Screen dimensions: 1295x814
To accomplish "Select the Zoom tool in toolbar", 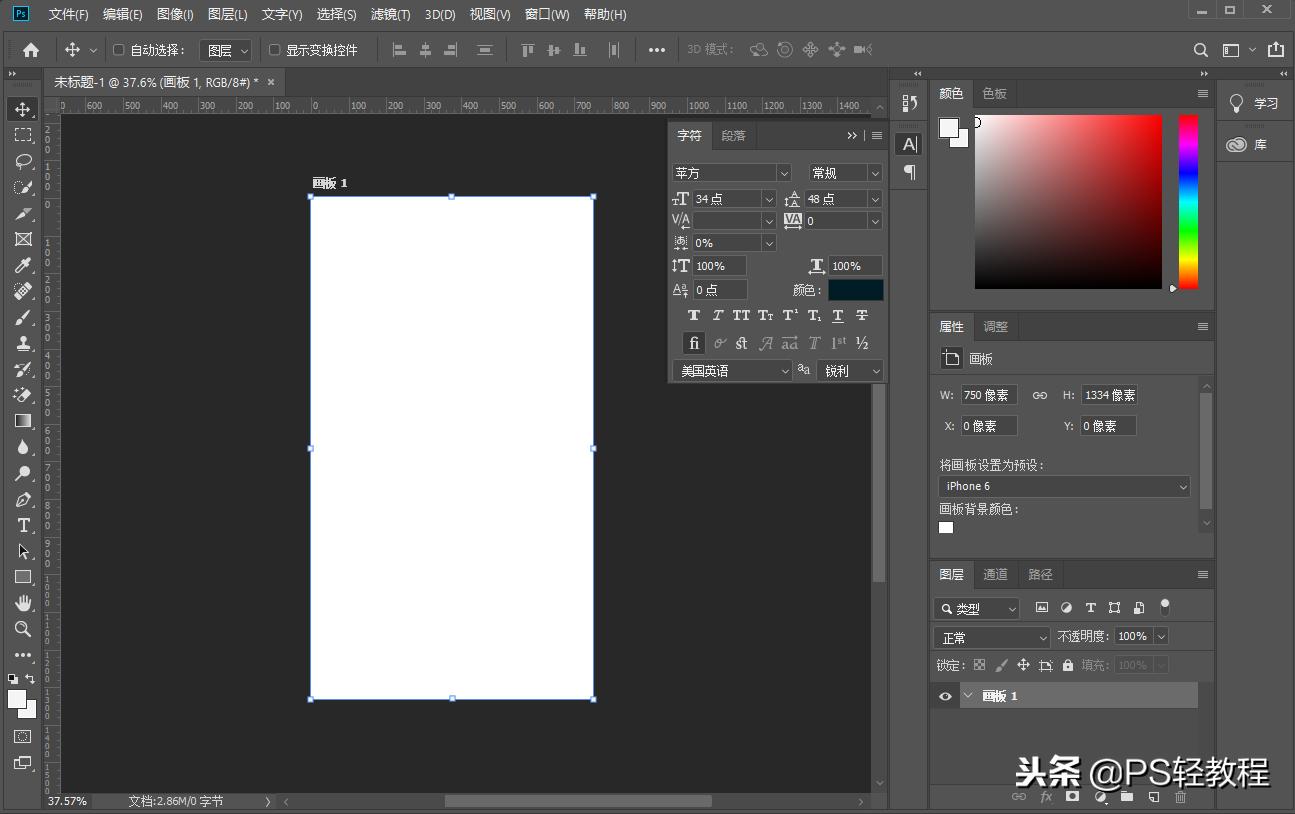I will 23,629.
